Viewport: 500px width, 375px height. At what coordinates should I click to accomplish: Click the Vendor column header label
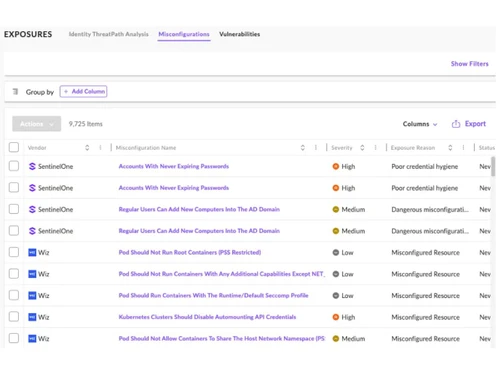[x=37, y=148]
